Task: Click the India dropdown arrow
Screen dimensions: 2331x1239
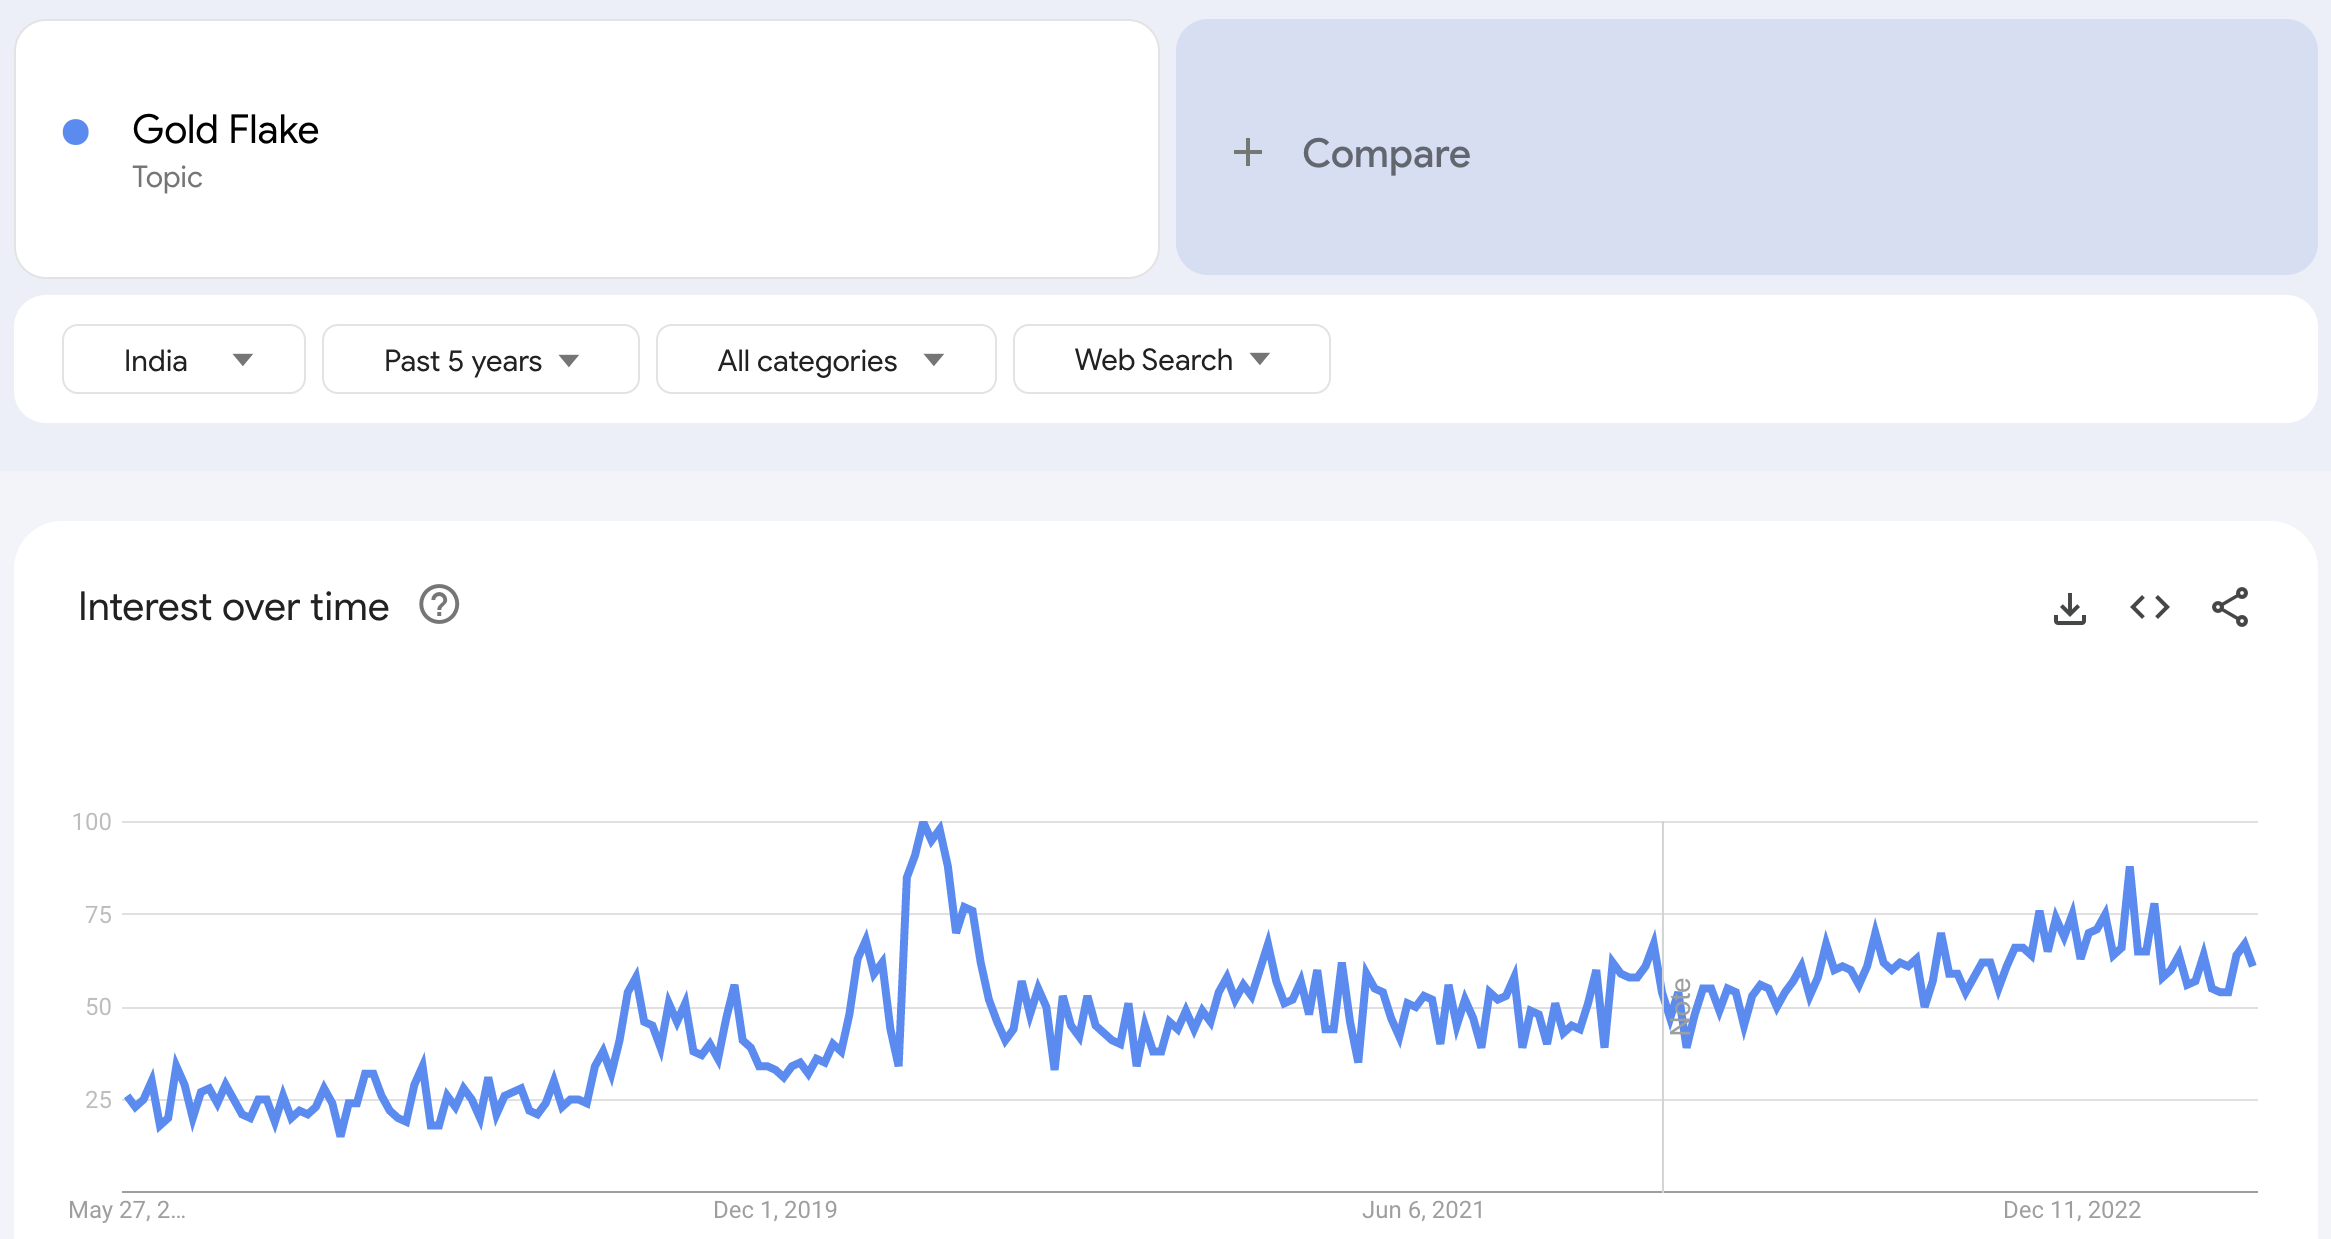Action: coord(242,360)
